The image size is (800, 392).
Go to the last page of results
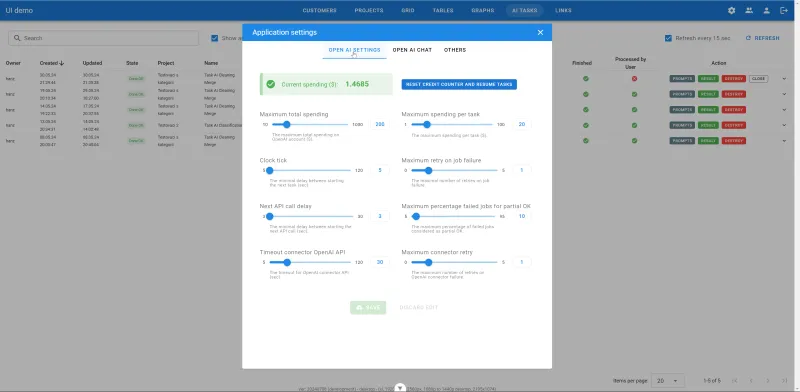(x=784, y=381)
